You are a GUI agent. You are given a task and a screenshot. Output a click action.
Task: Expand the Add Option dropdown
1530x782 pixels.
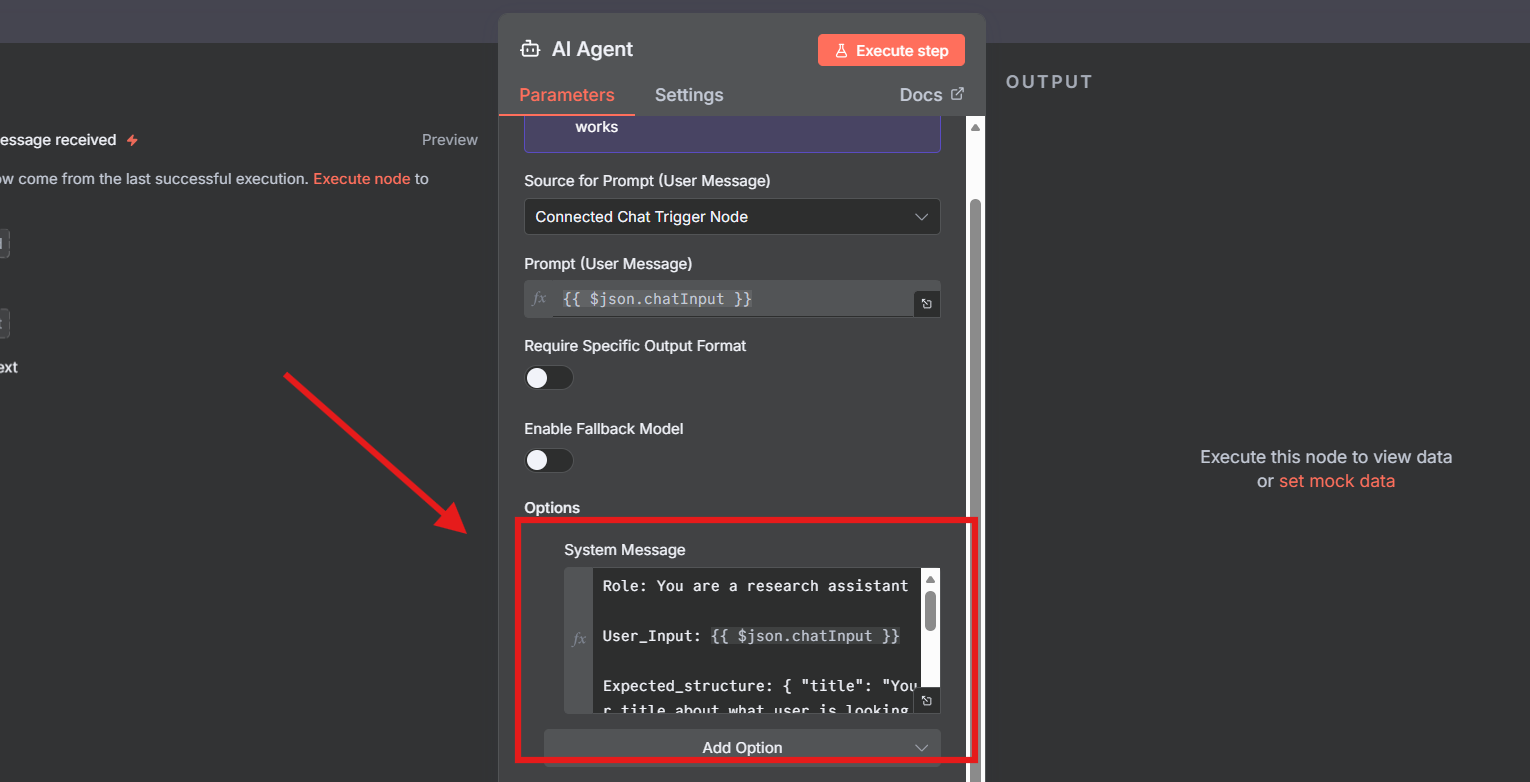[x=741, y=747]
